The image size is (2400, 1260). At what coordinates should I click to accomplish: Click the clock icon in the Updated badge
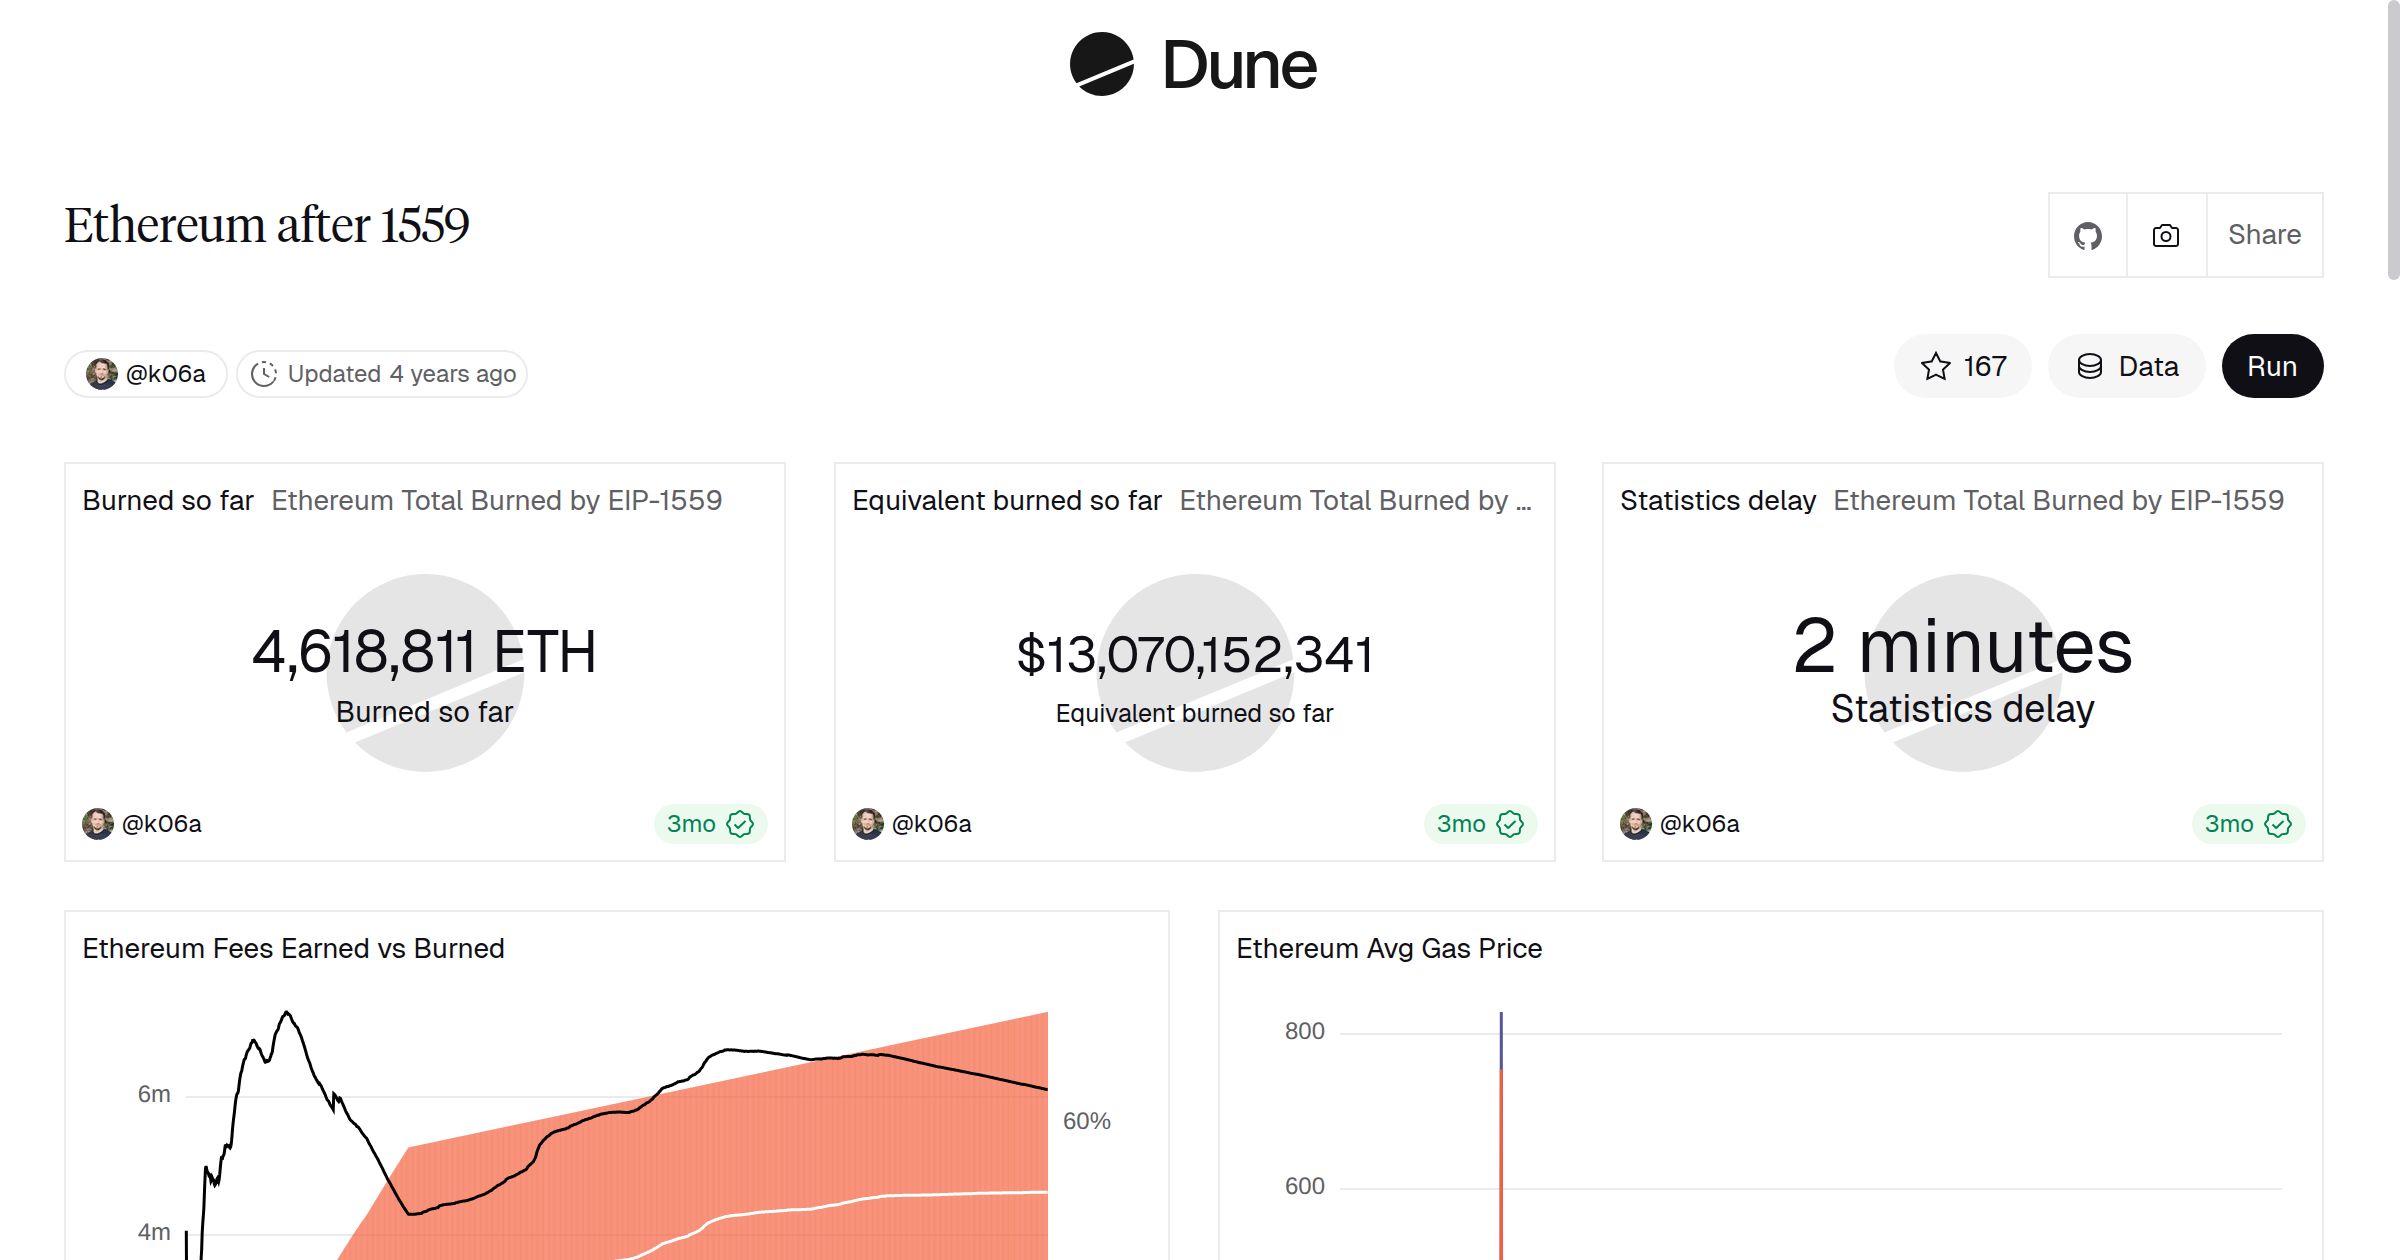[263, 373]
